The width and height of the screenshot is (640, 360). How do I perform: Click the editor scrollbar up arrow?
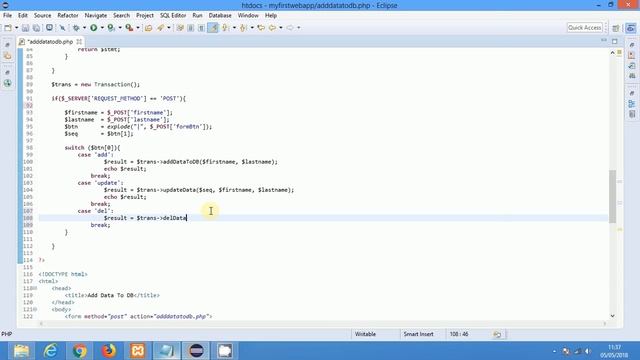[612, 52]
